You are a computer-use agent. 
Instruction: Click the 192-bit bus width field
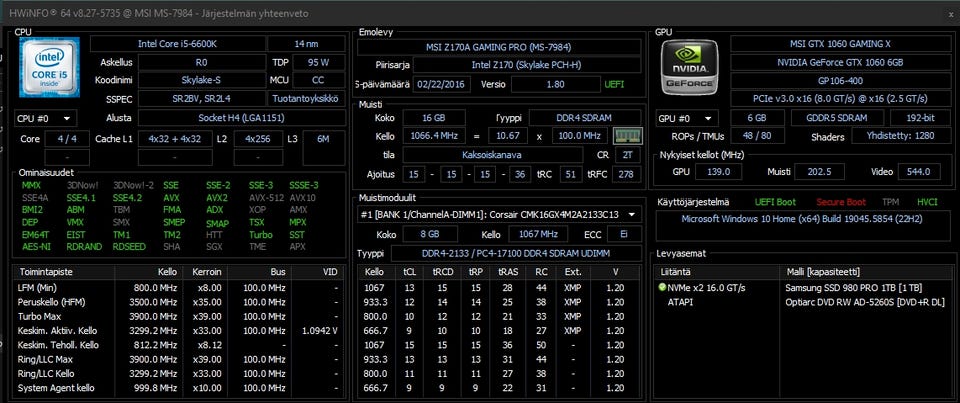(920, 118)
